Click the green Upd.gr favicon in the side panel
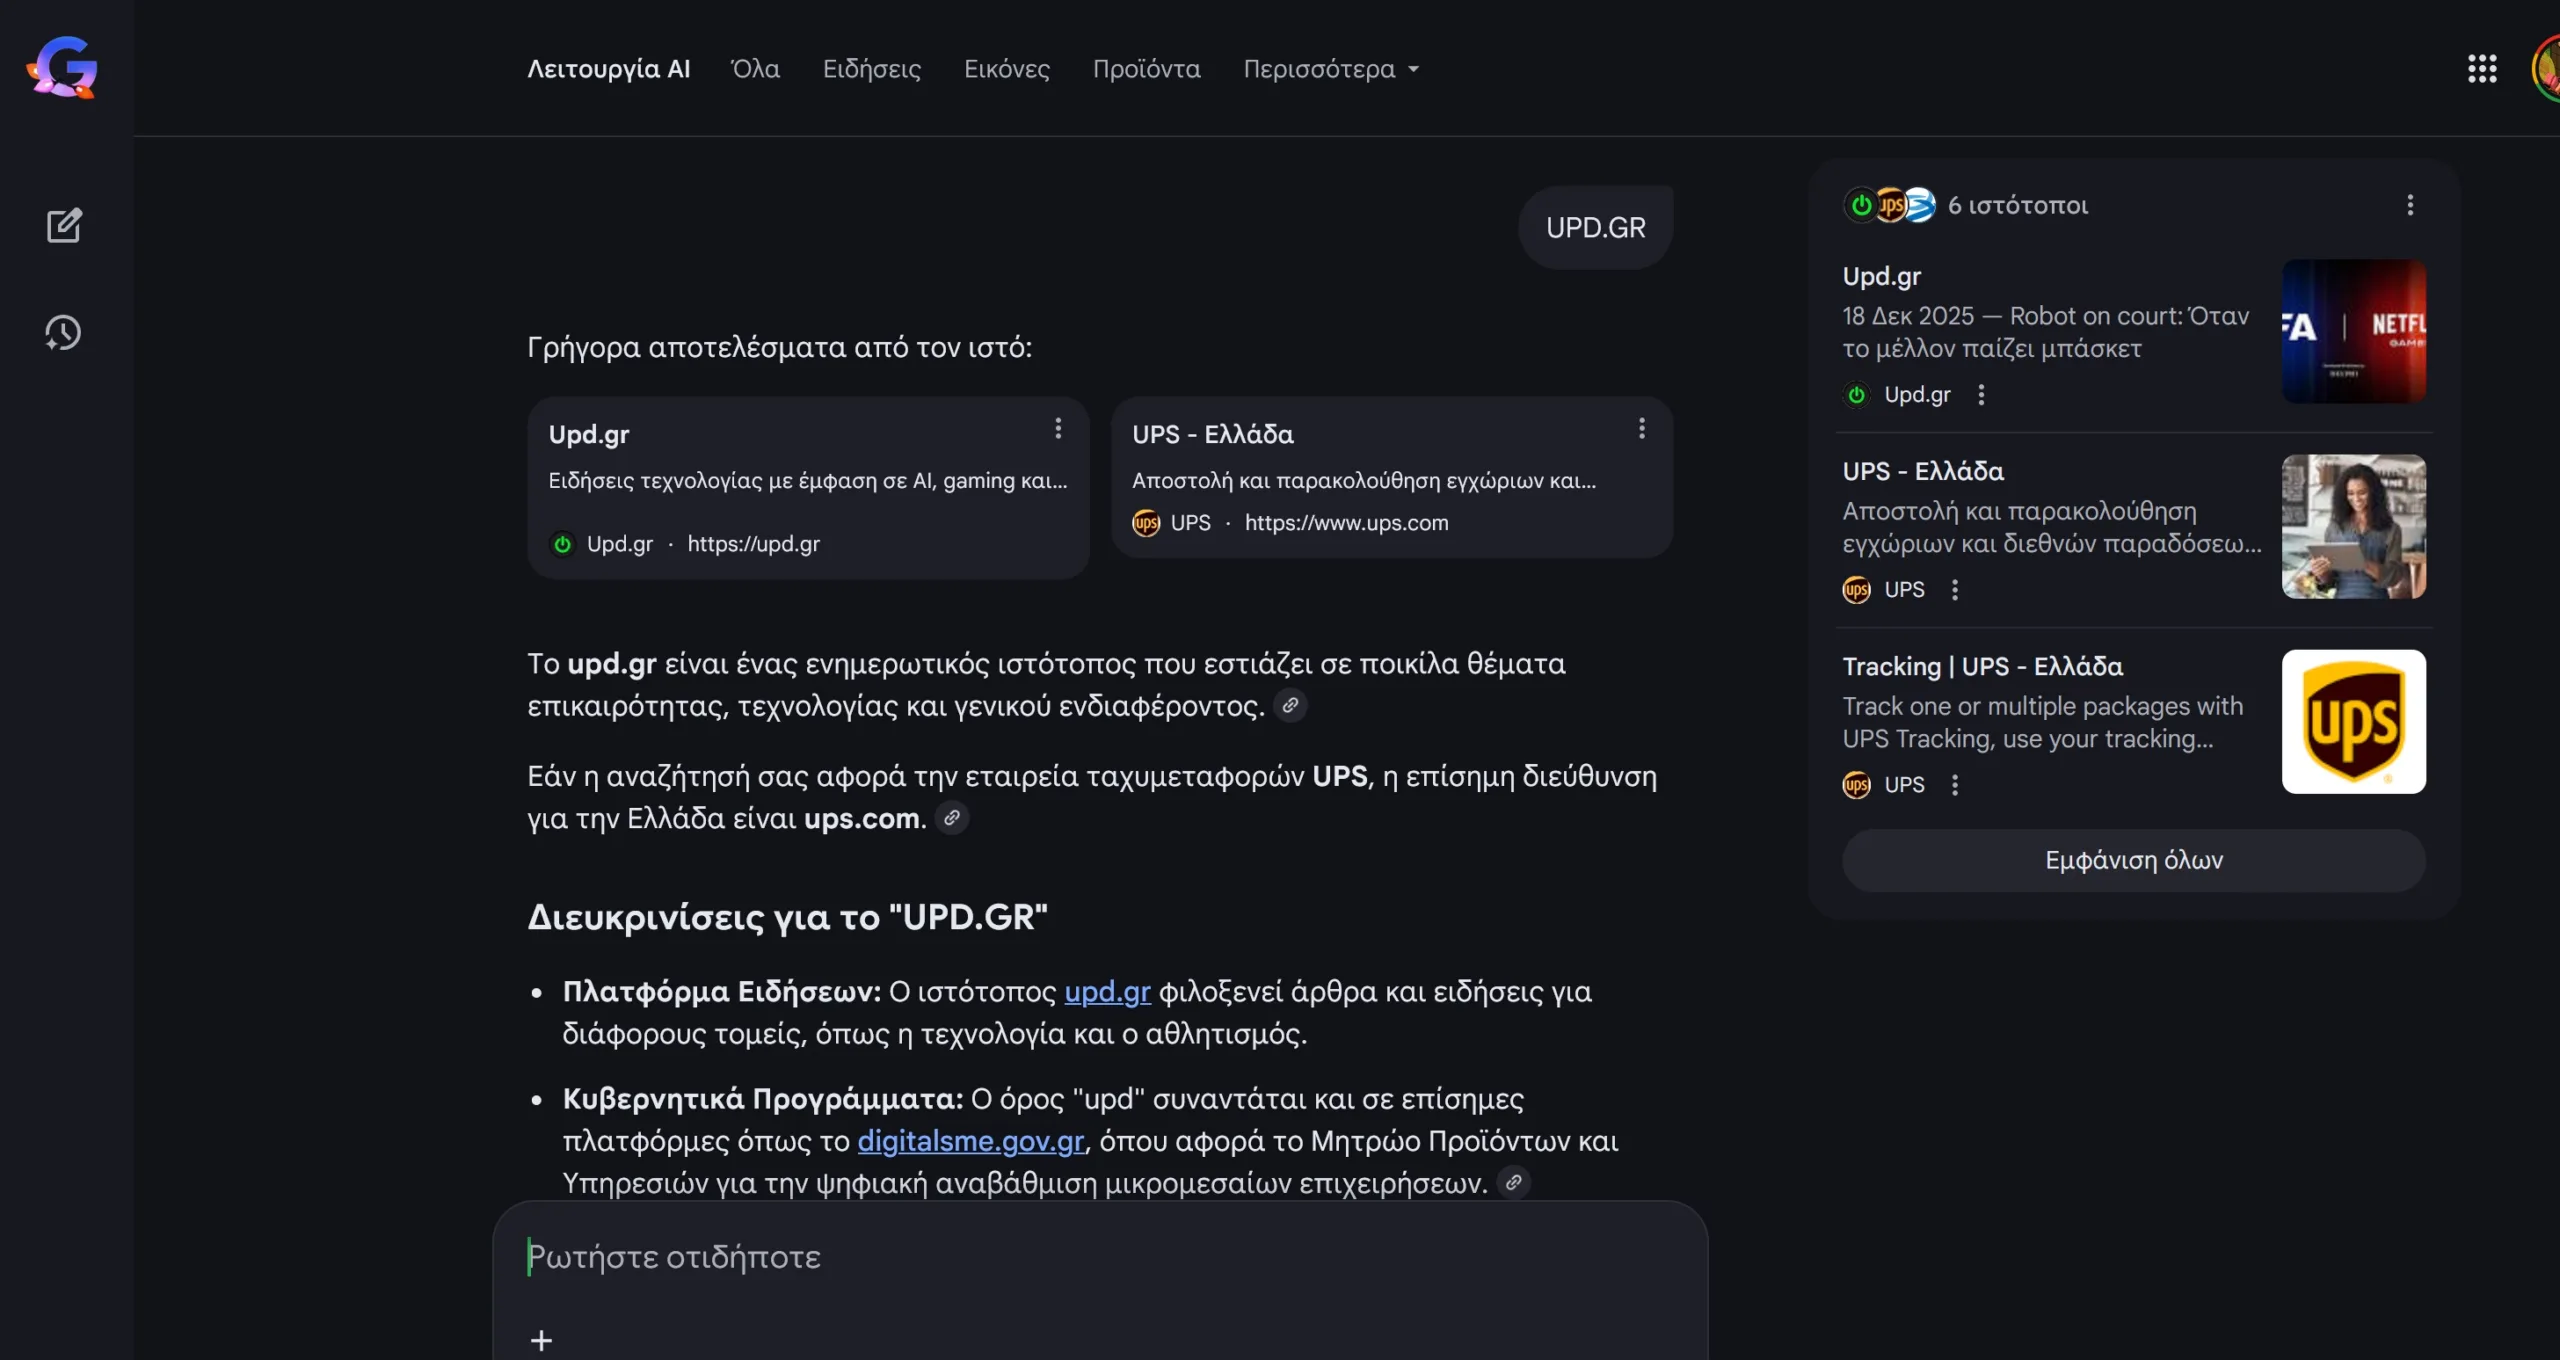2560x1360 pixels. [1858, 394]
